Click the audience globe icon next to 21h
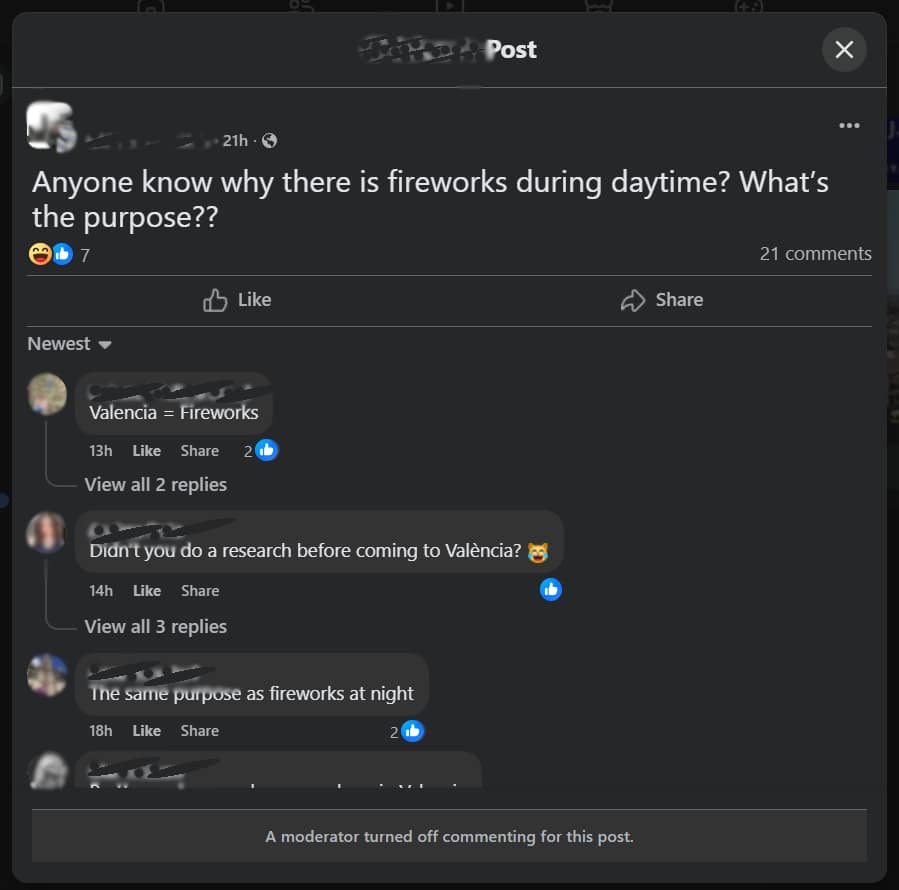The height and width of the screenshot is (890, 899). 268,140
